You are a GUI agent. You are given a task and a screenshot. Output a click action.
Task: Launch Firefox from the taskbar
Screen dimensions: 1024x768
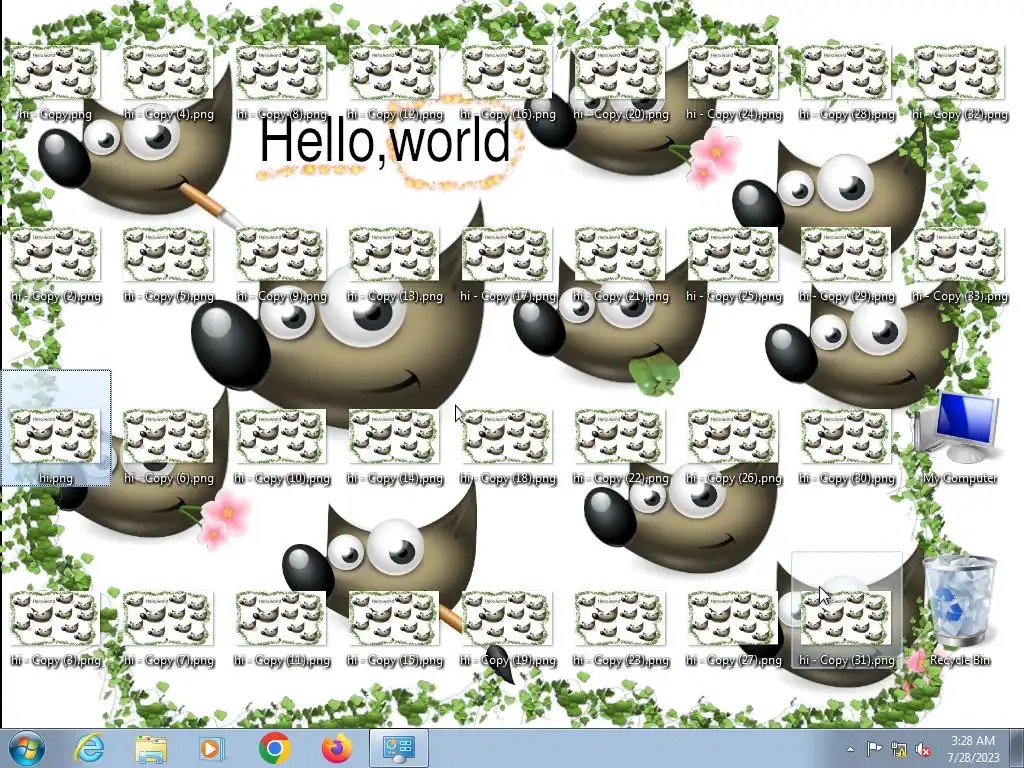[x=337, y=748]
